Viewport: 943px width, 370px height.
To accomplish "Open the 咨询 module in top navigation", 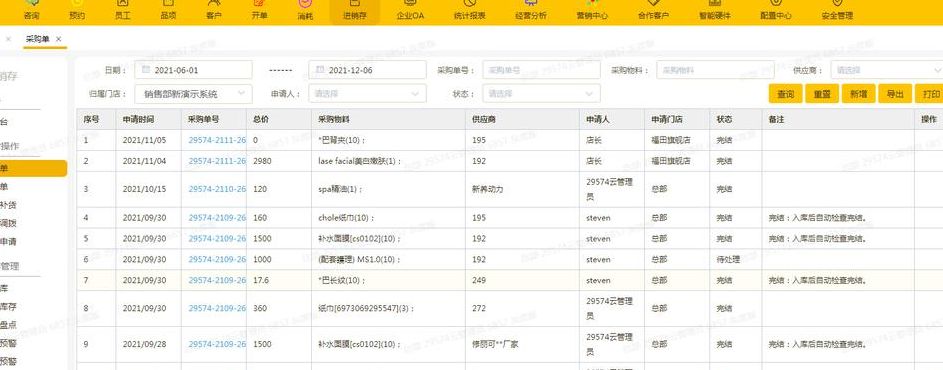I will pos(31,11).
